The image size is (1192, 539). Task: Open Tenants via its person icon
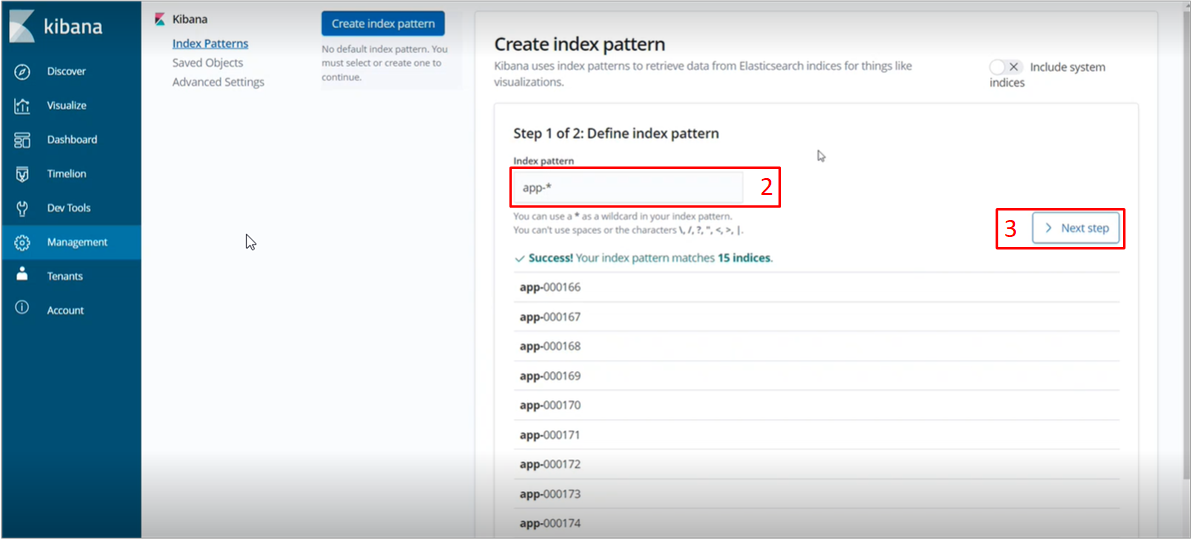(22, 275)
